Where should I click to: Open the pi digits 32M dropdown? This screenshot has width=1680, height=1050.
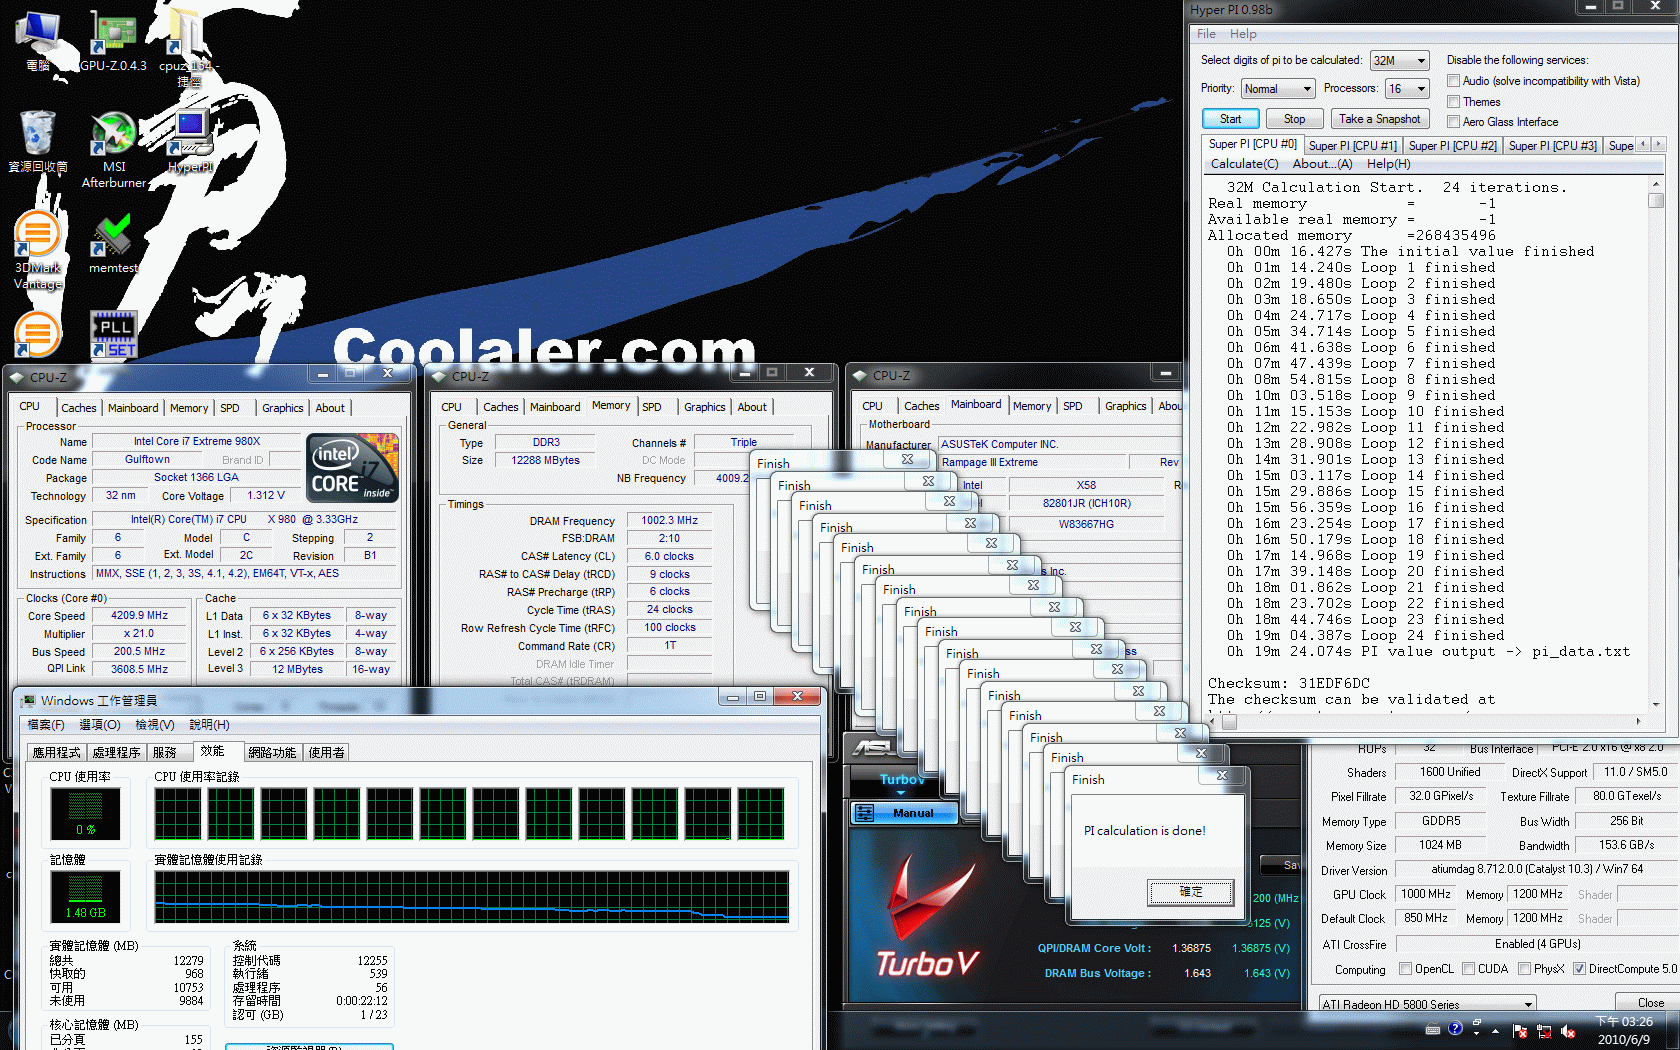pos(1399,60)
